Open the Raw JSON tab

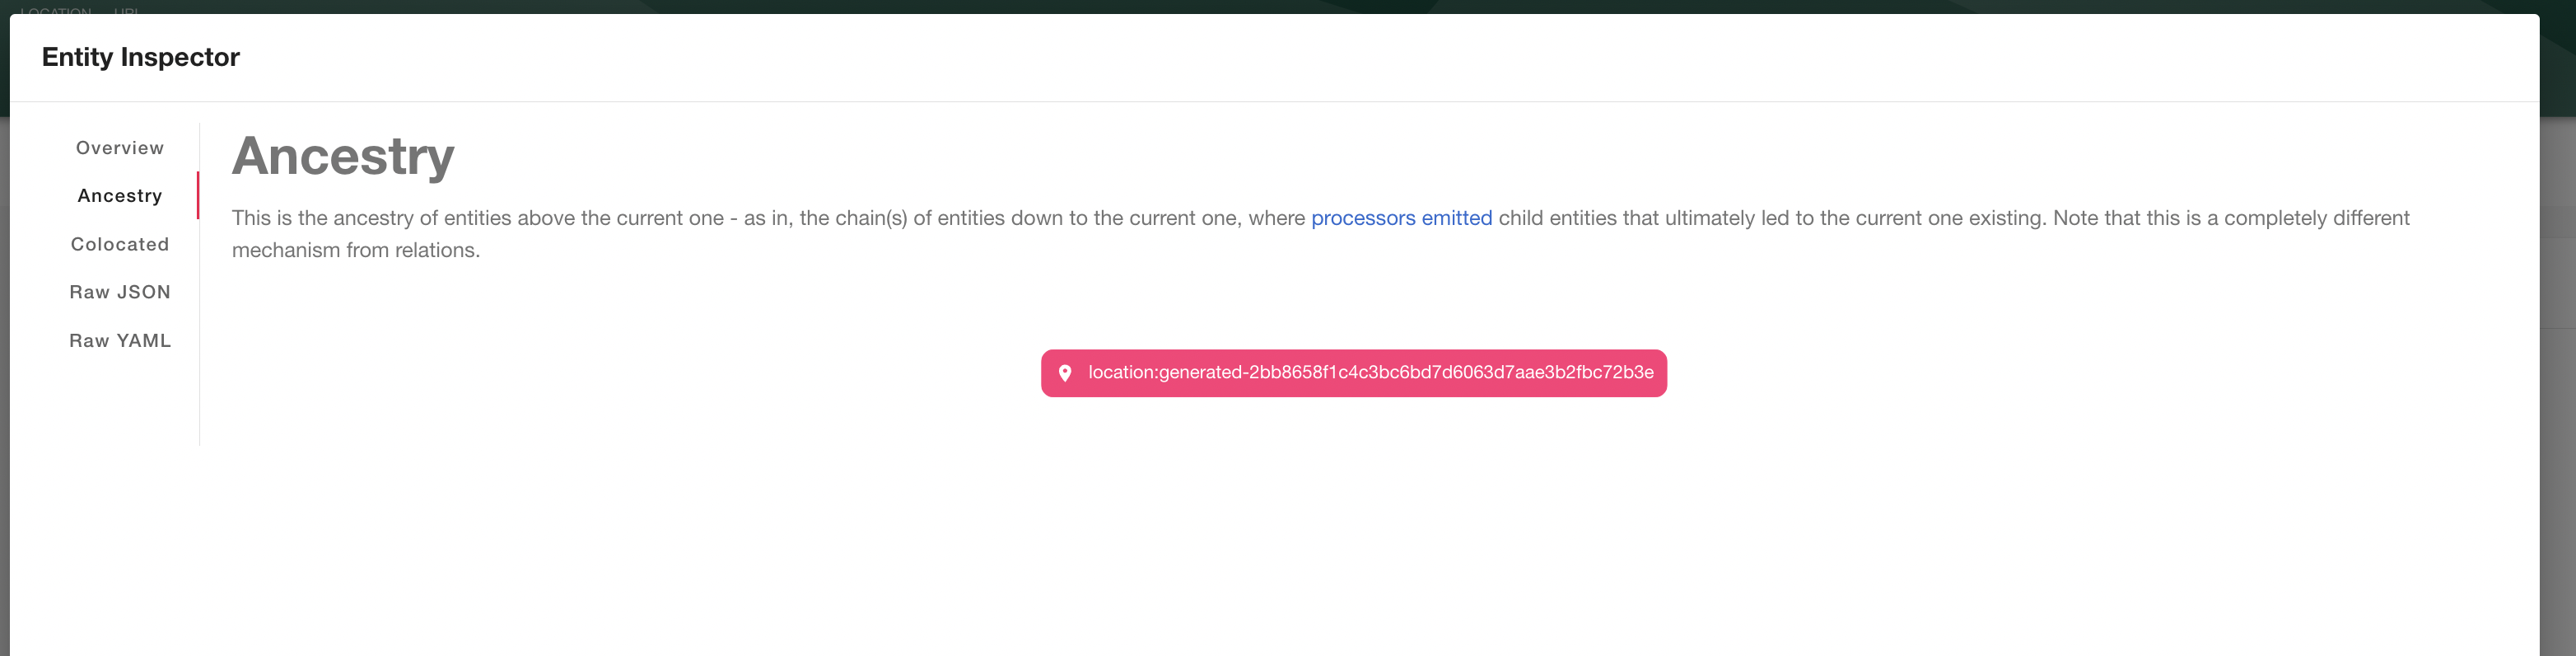point(119,291)
